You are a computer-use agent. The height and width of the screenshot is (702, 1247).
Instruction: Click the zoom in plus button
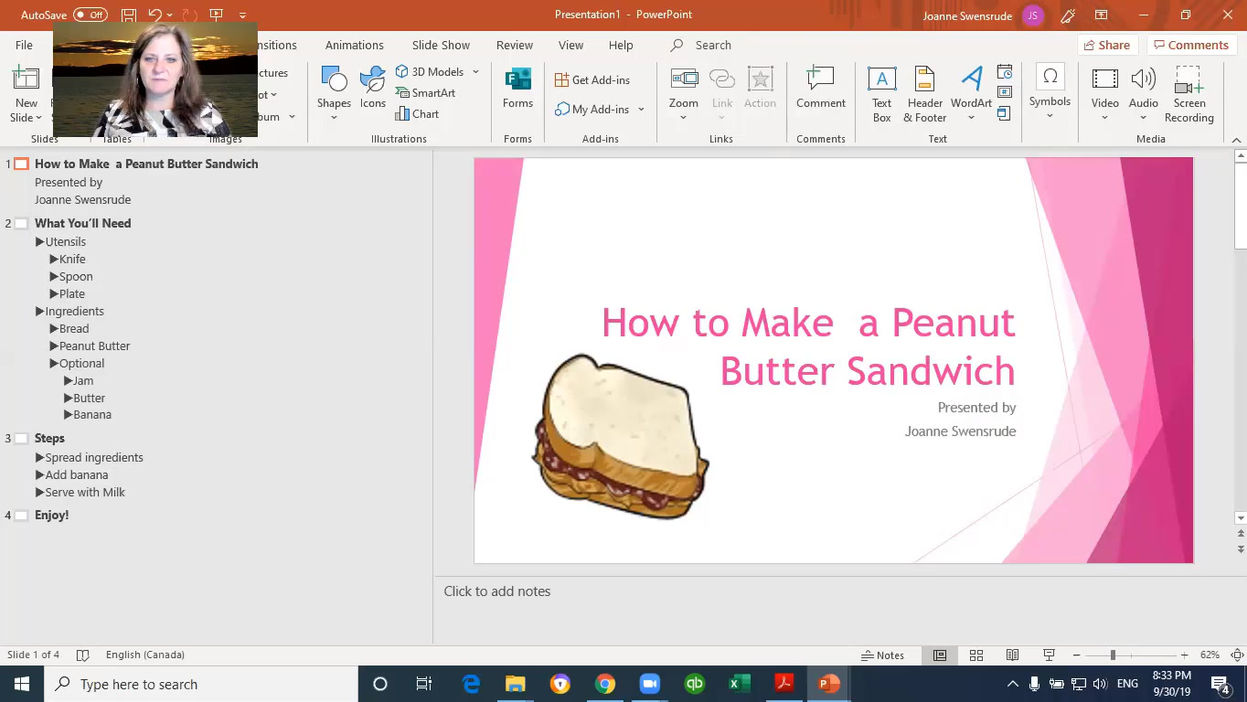pos(1185,655)
